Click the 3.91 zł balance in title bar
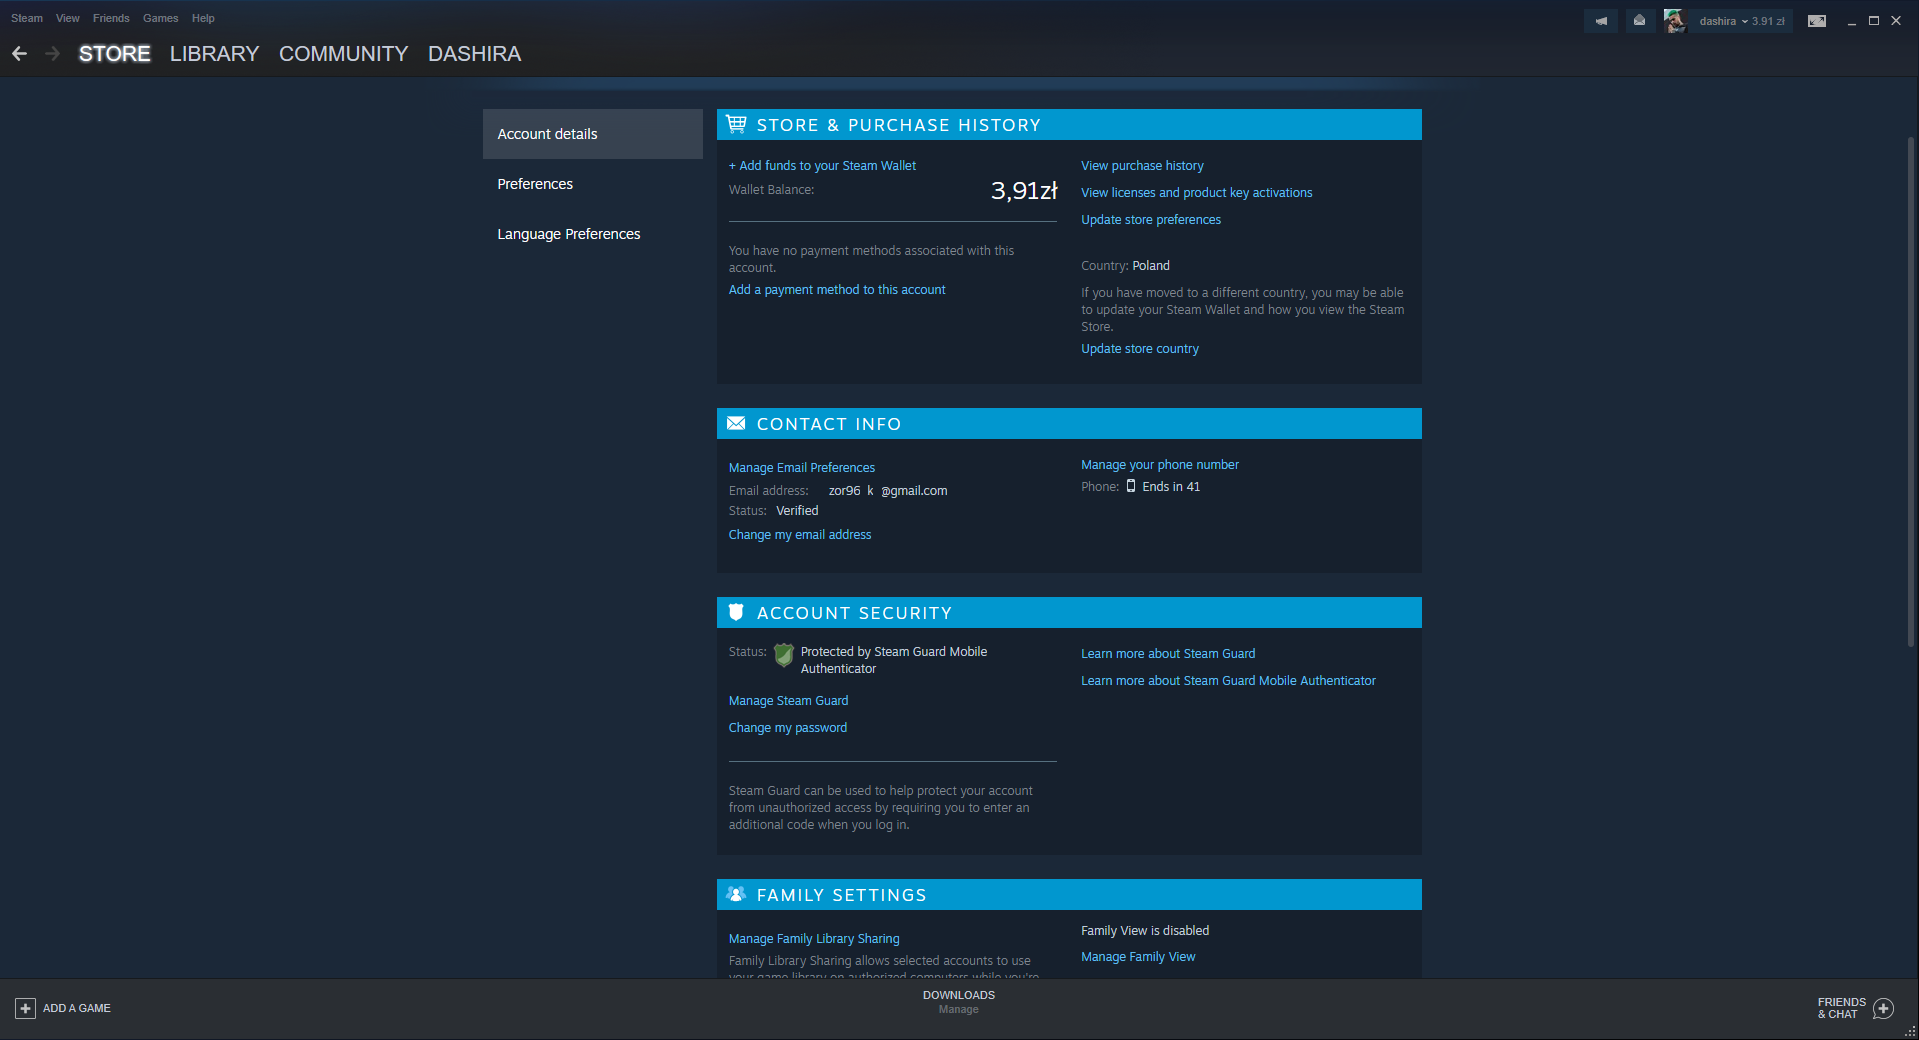 pyautogui.click(x=1768, y=21)
